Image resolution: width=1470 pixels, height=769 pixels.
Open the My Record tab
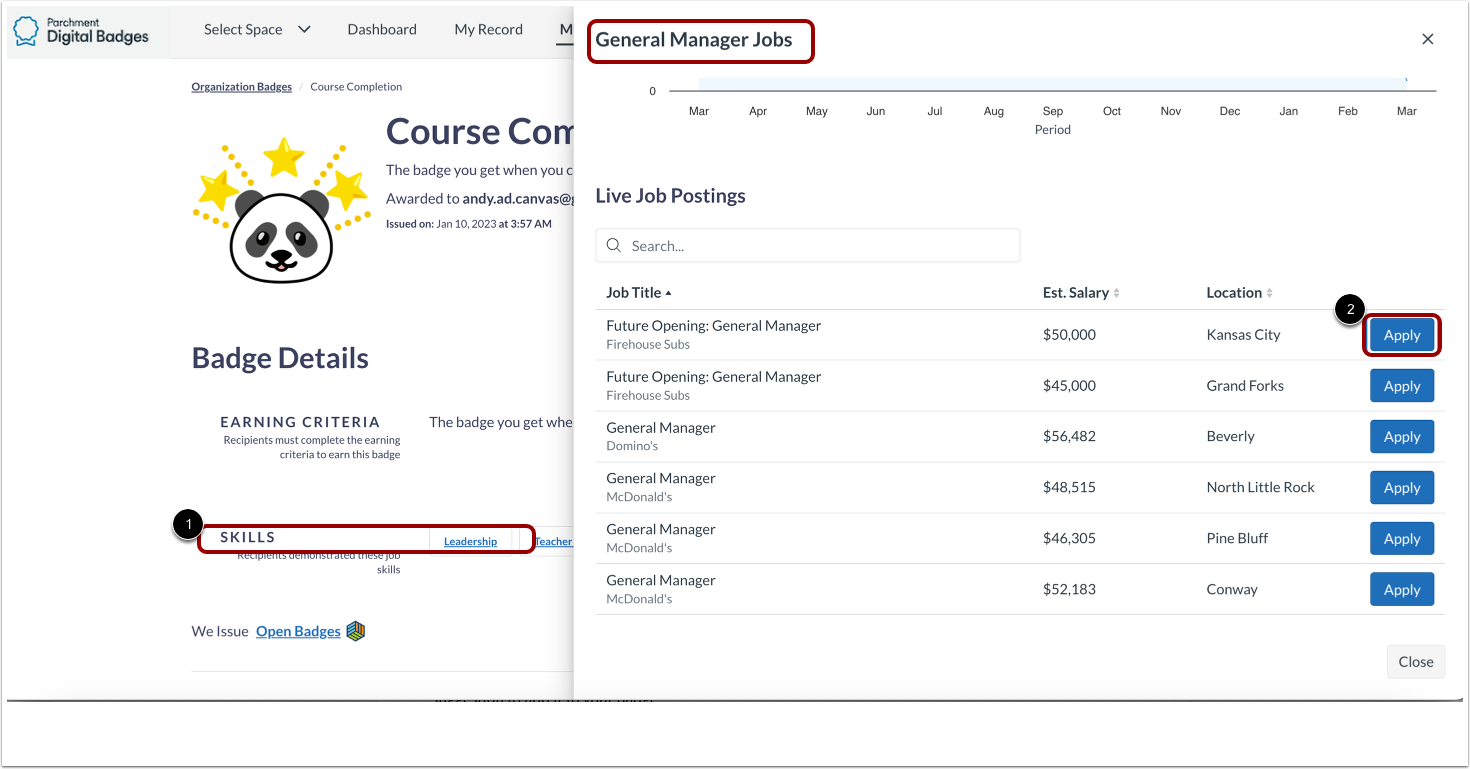(488, 30)
